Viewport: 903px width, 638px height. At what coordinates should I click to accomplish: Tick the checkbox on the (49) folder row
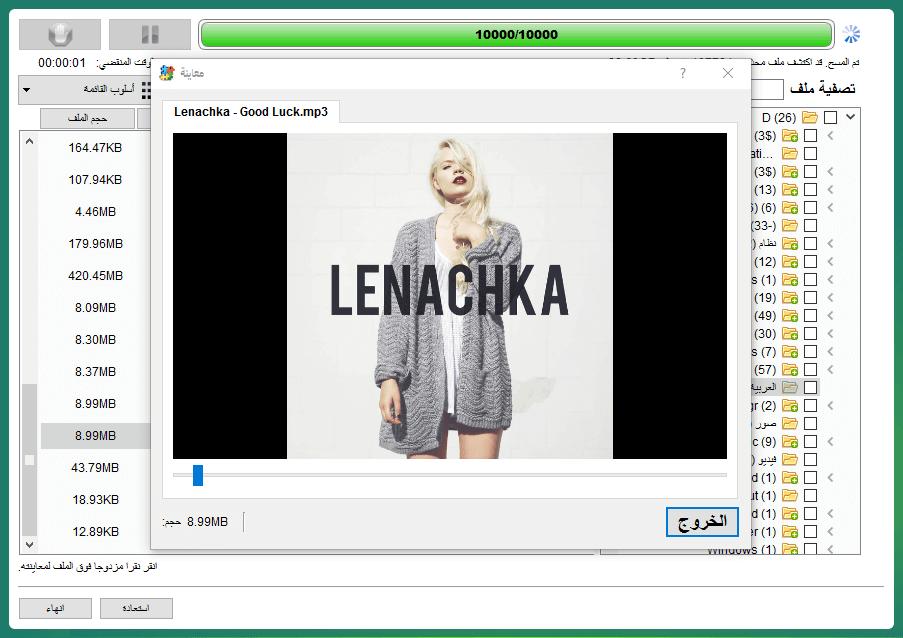click(x=810, y=316)
